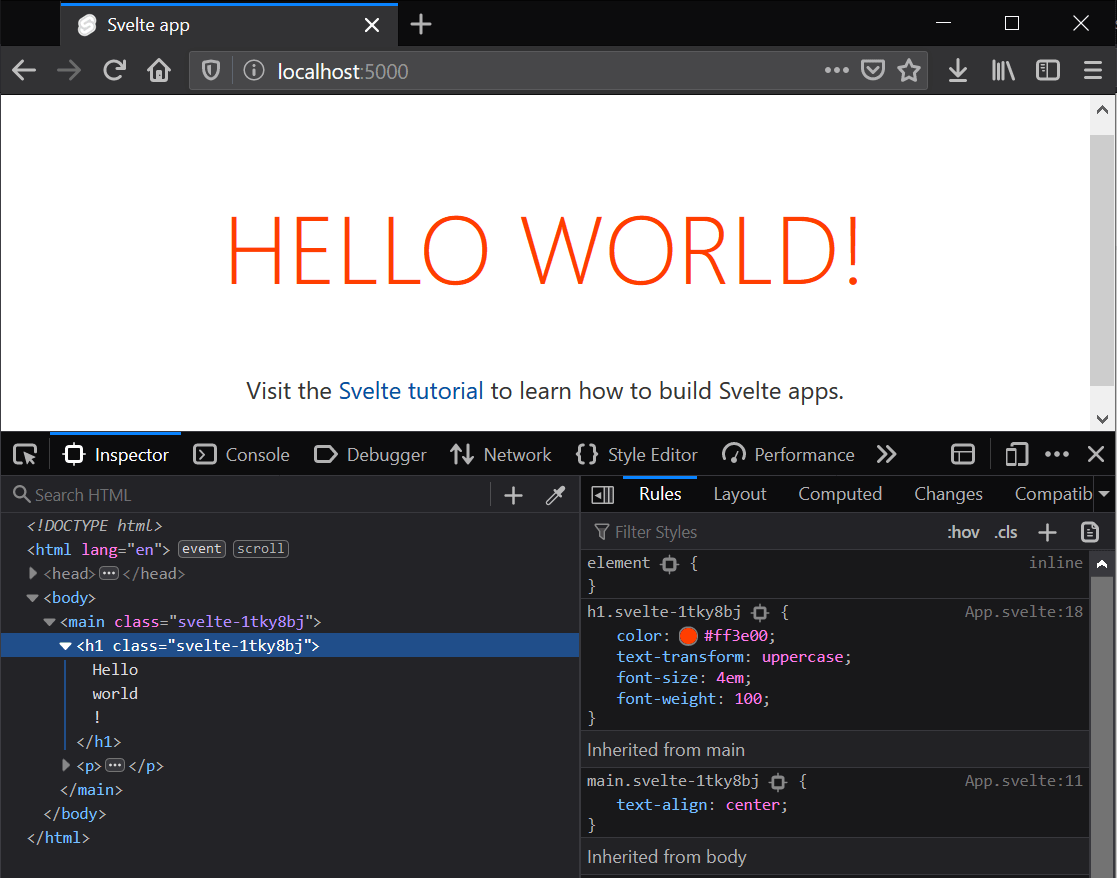Activate the eyedropper color picker
This screenshot has height=878, width=1117.
[x=556, y=494]
